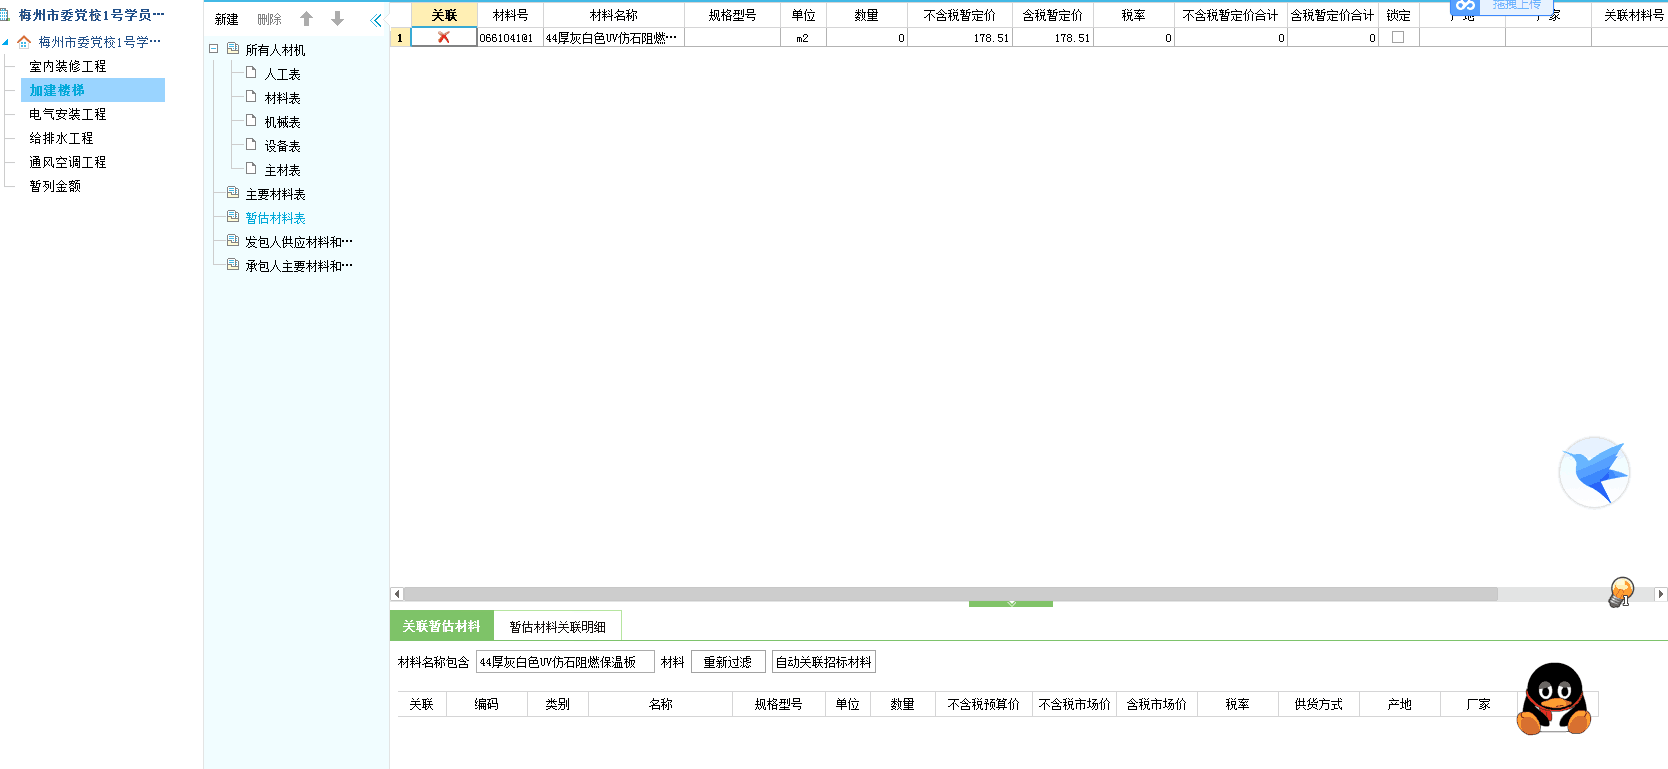This screenshot has width=1668, height=769.
Task: Tick the 锁定 checkbox in row 1
Action: (x=1398, y=37)
